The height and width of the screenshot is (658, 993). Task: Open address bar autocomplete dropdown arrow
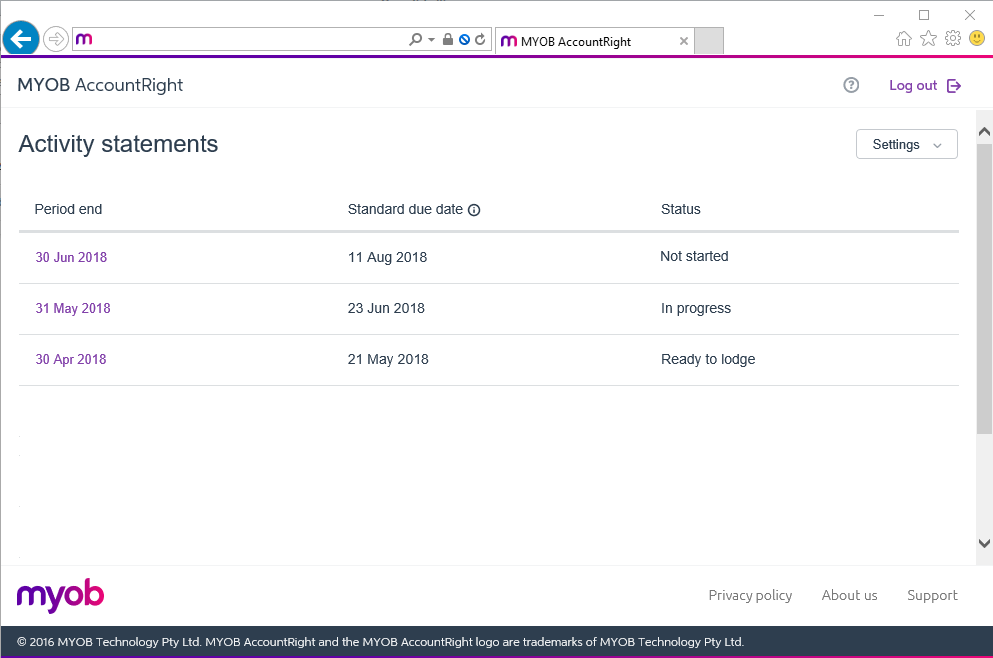432,40
